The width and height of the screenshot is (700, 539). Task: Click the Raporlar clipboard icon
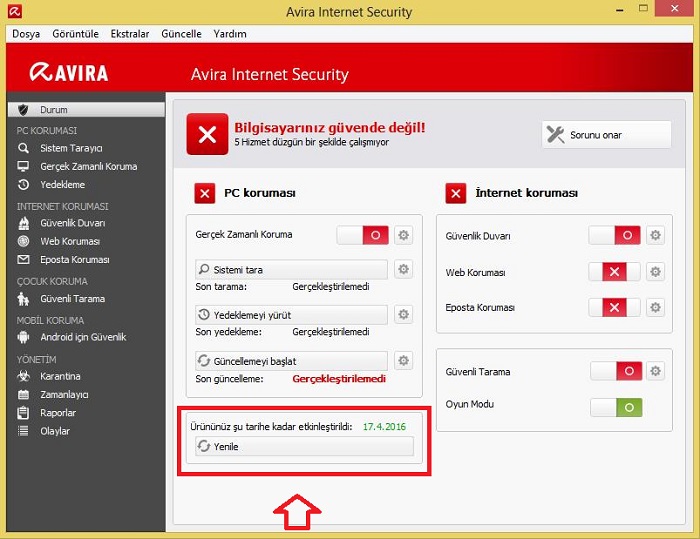tap(23, 413)
